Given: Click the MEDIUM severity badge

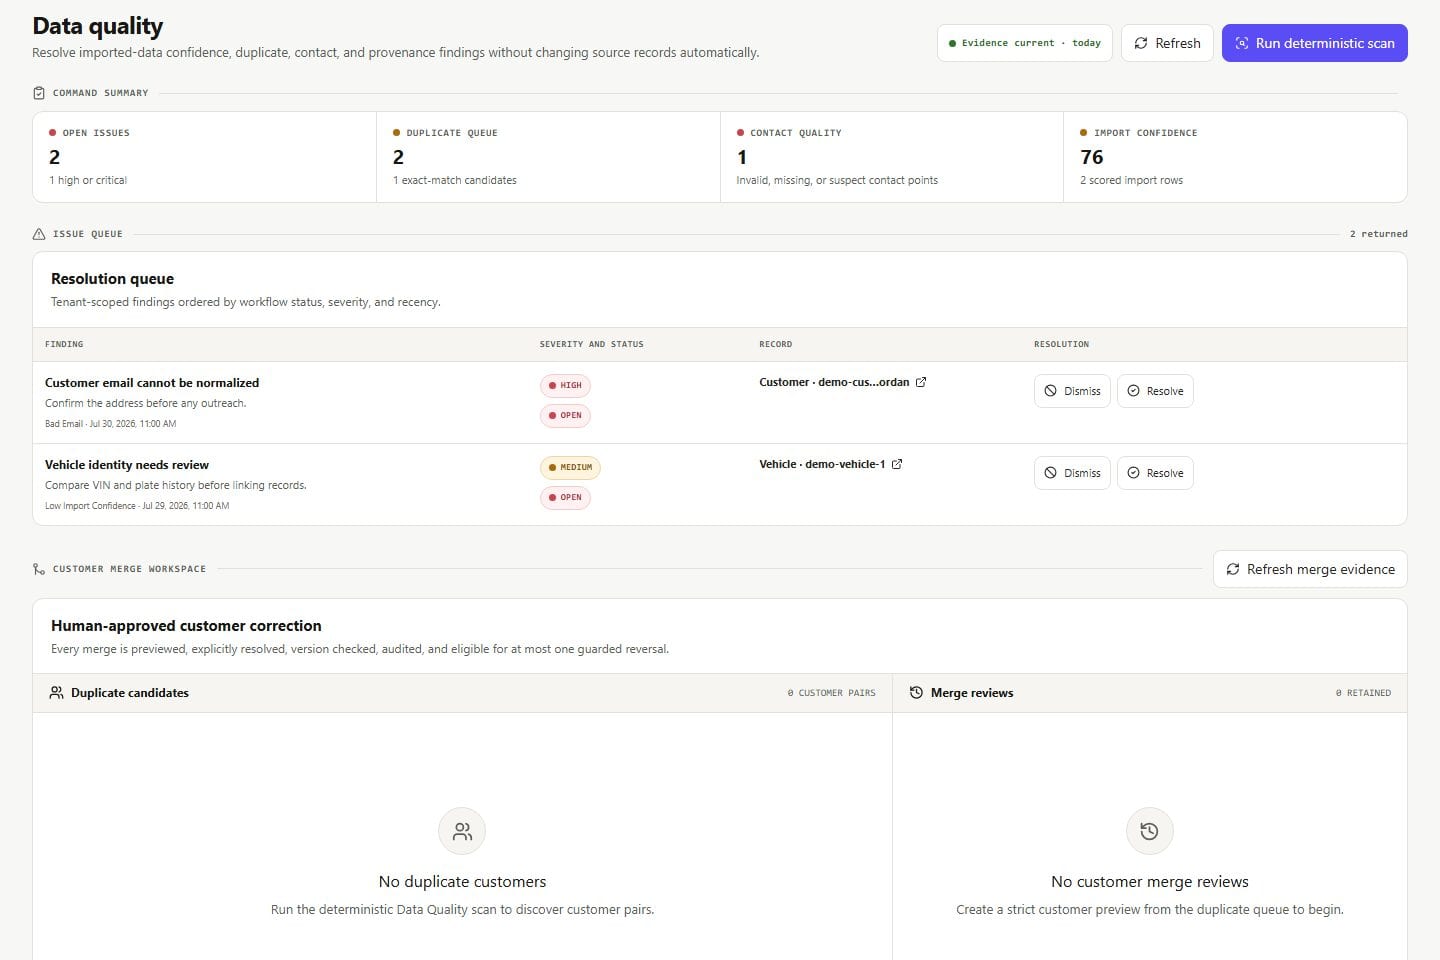Looking at the screenshot, I should click(x=570, y=467).
